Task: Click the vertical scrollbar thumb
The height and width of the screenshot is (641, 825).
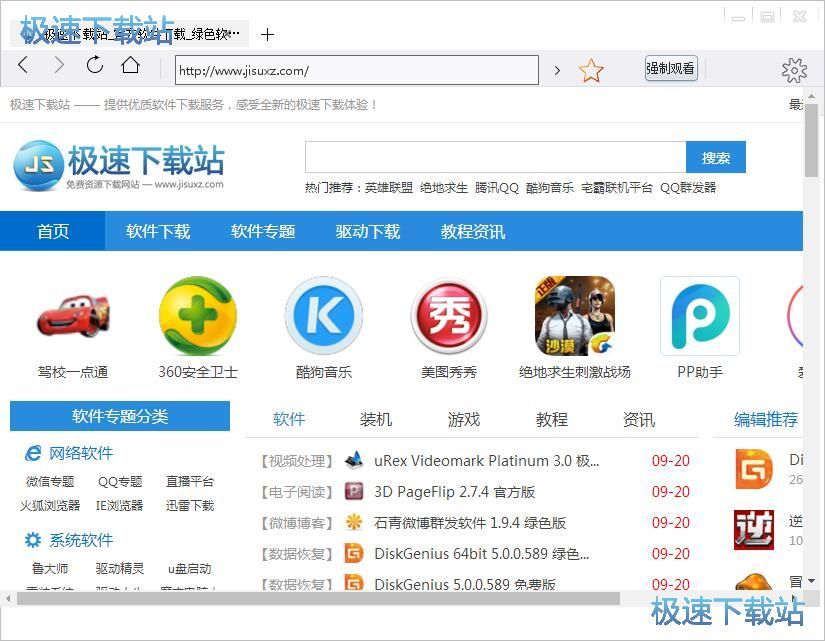Action: click(x=811, y=141)
